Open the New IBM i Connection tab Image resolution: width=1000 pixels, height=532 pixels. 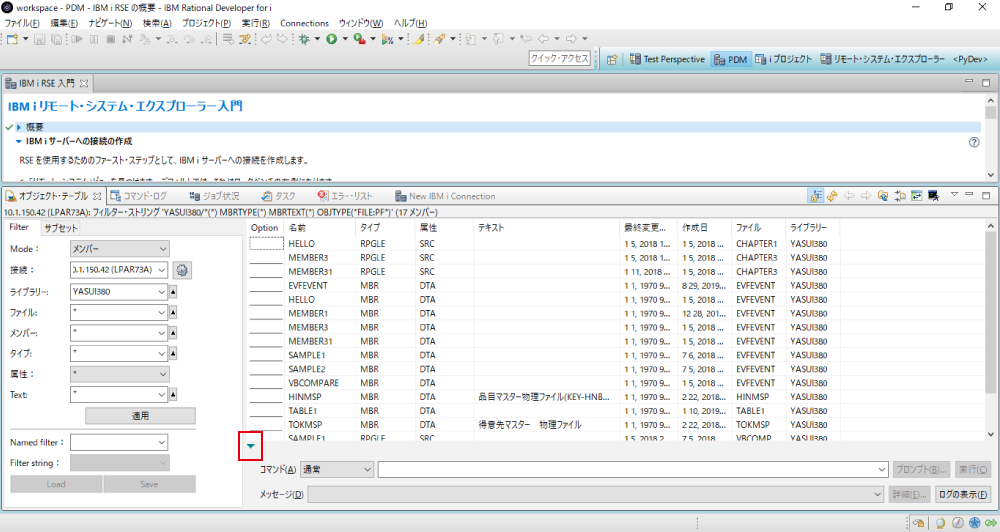coord(445,196)
